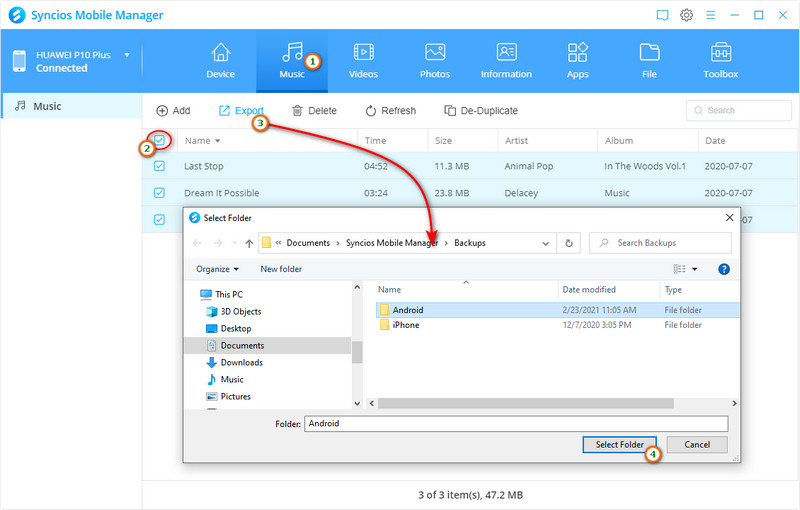Select the Android folder

557,310
